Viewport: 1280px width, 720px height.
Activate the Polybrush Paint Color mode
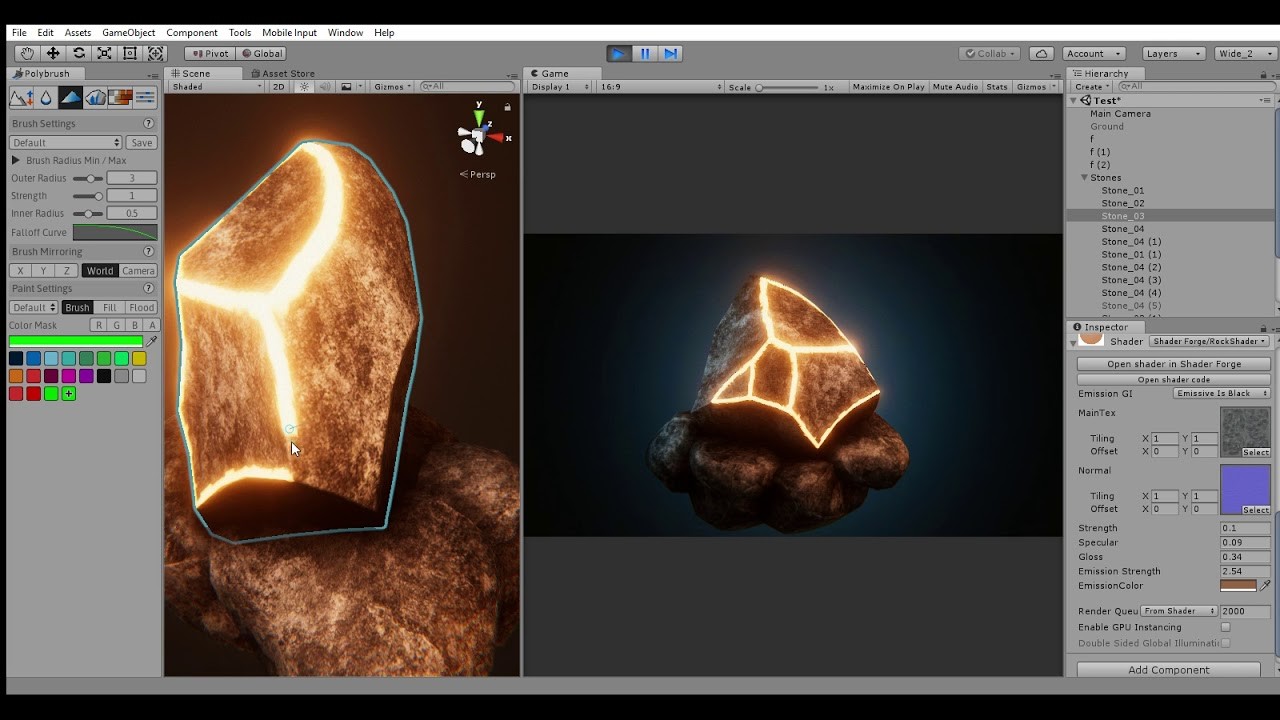70,97
